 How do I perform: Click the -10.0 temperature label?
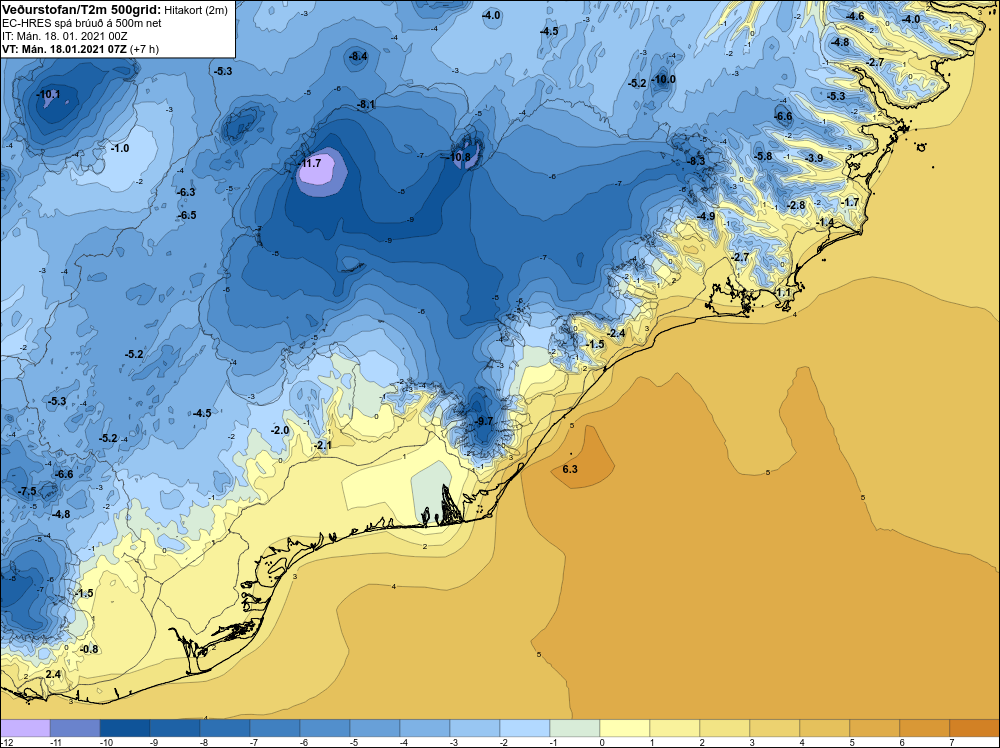pos(663,80)
